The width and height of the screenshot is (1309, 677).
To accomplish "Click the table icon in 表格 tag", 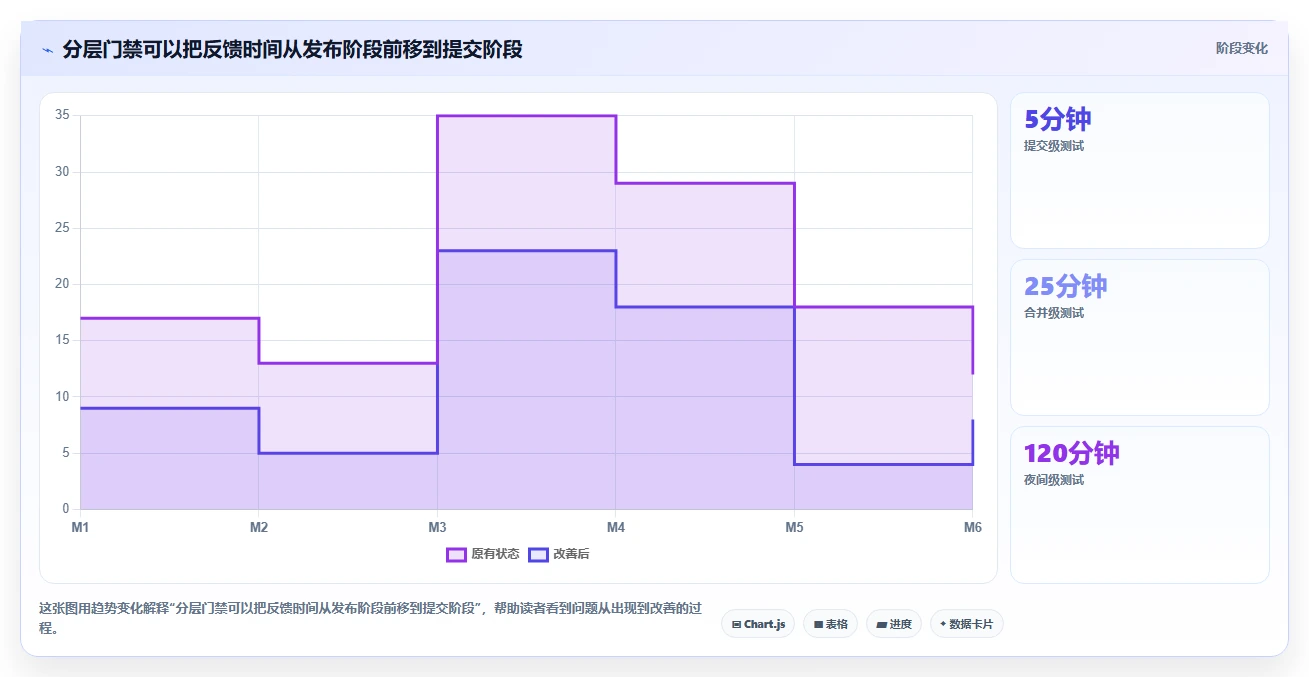I will [818, 624].
